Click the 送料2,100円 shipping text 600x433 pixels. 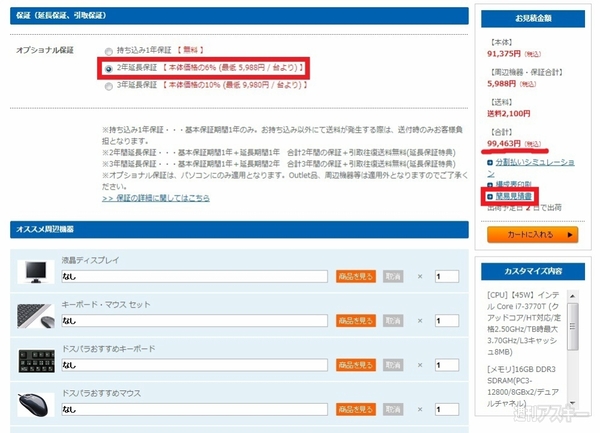point(509,114)
